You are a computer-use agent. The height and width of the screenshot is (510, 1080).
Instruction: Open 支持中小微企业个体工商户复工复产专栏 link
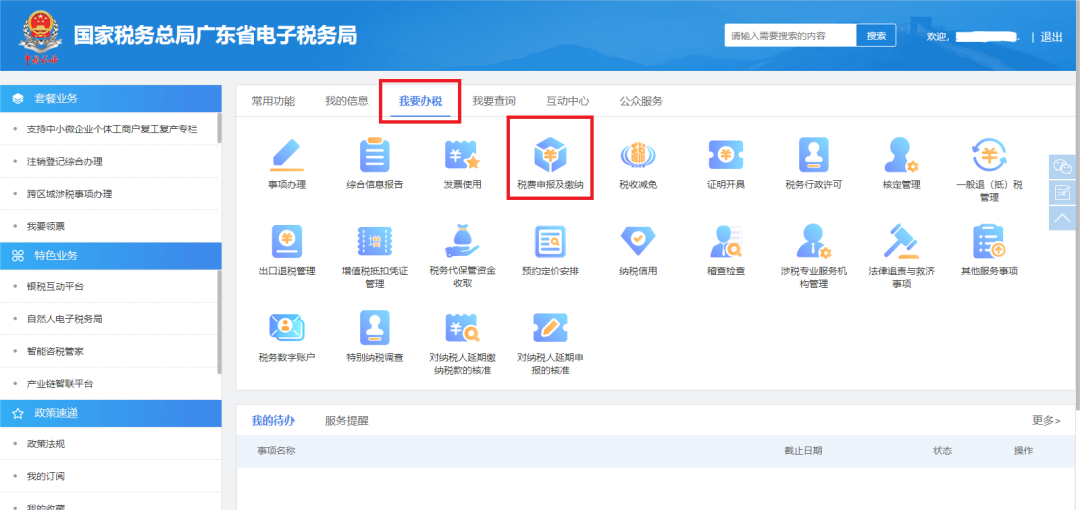click(112, 129)
